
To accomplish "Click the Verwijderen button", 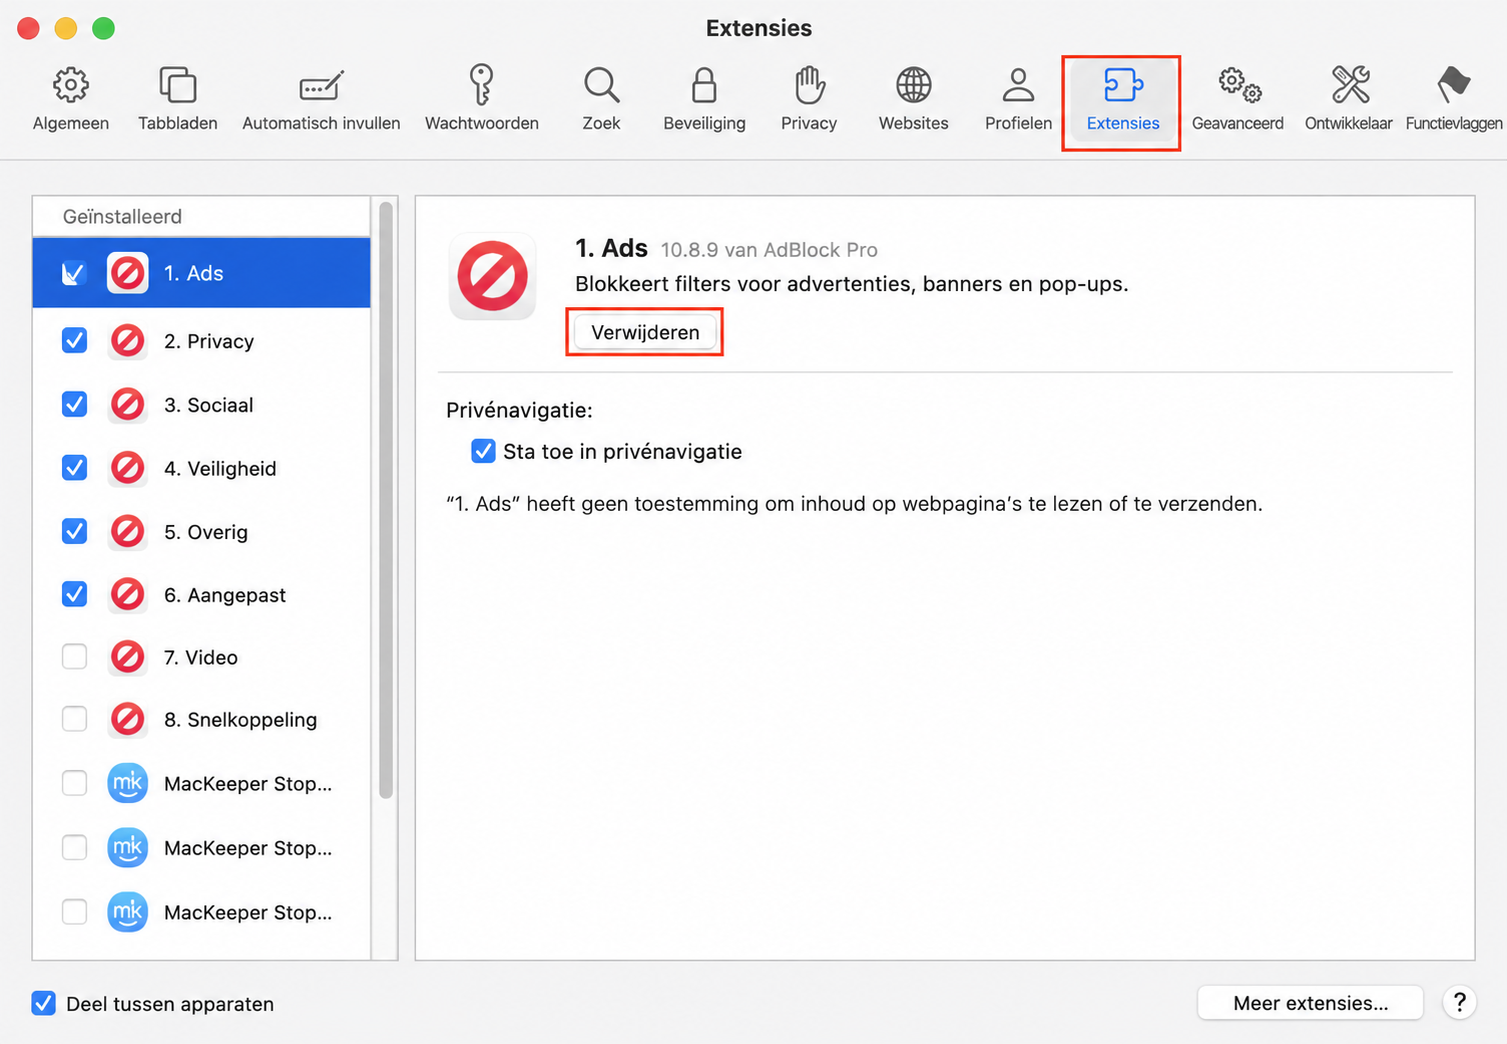I will [645, 332].
